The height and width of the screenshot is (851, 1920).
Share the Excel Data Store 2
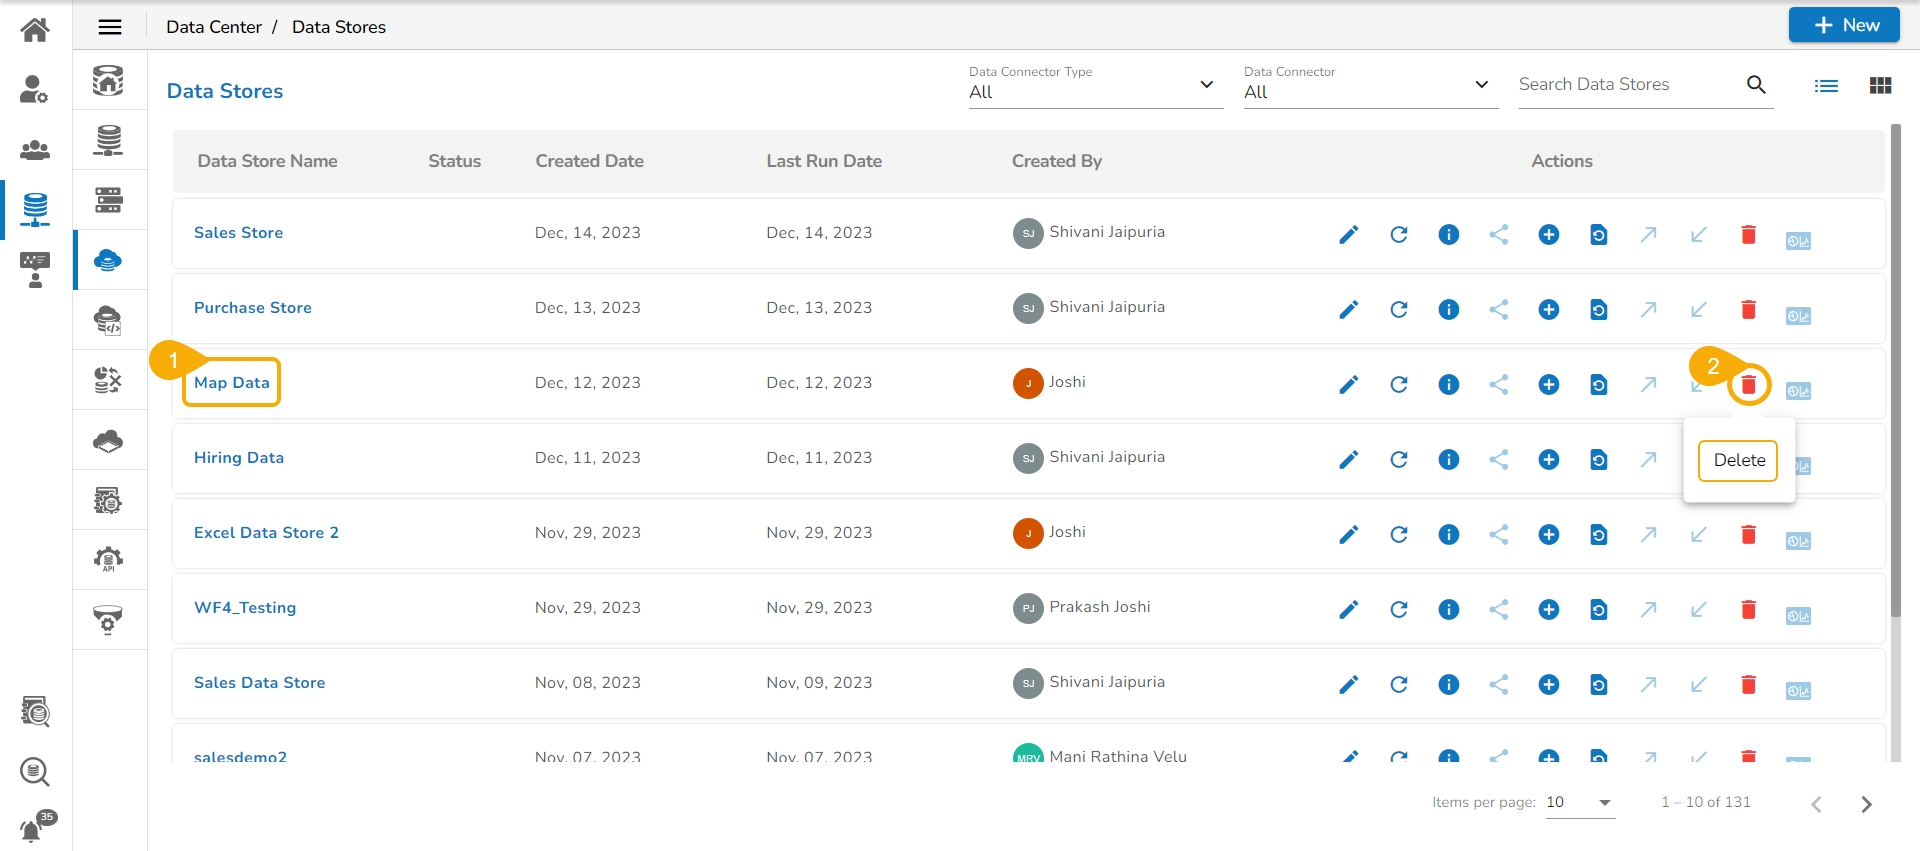click(x=1498, y=535)
